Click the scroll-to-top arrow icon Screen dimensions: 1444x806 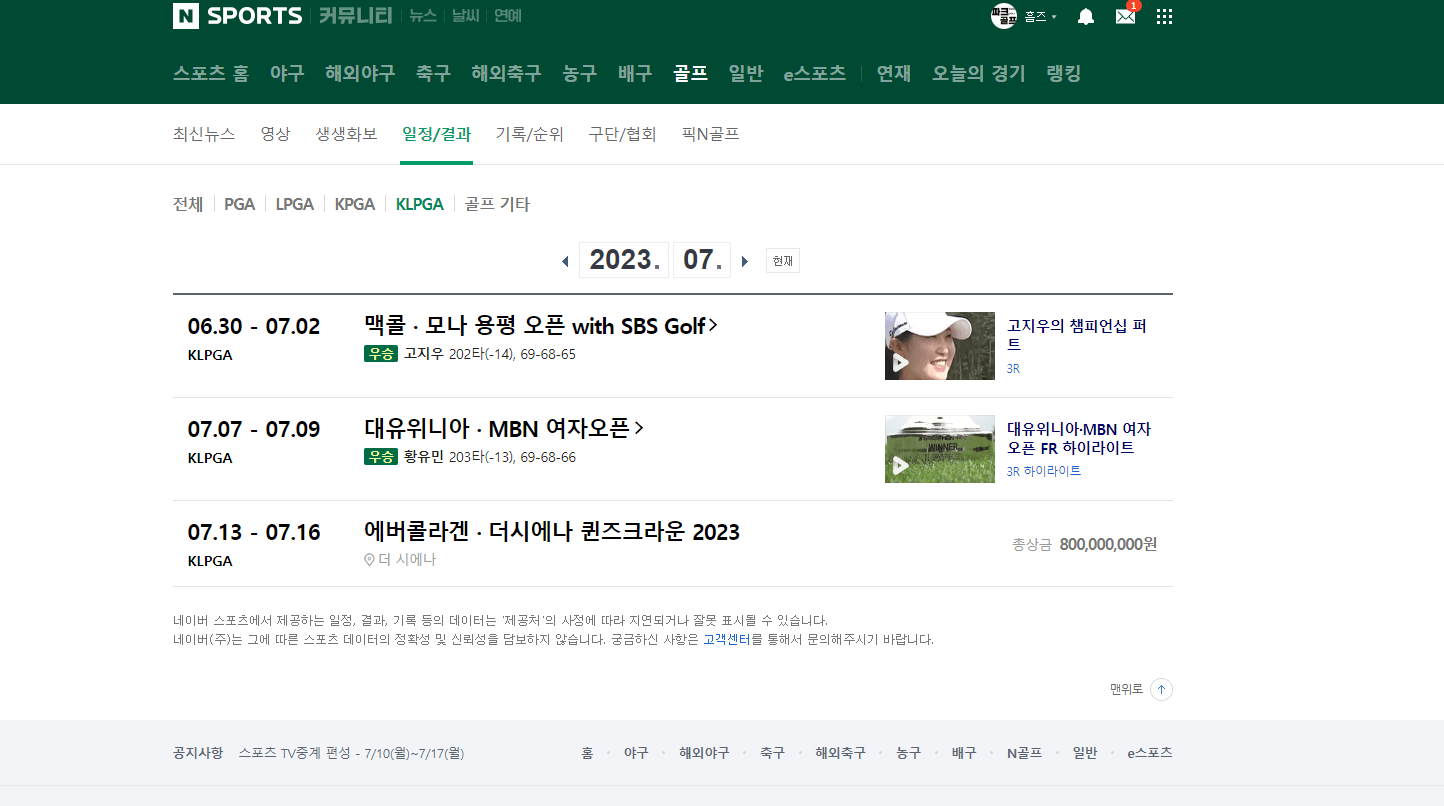[x=1161, y=689]
